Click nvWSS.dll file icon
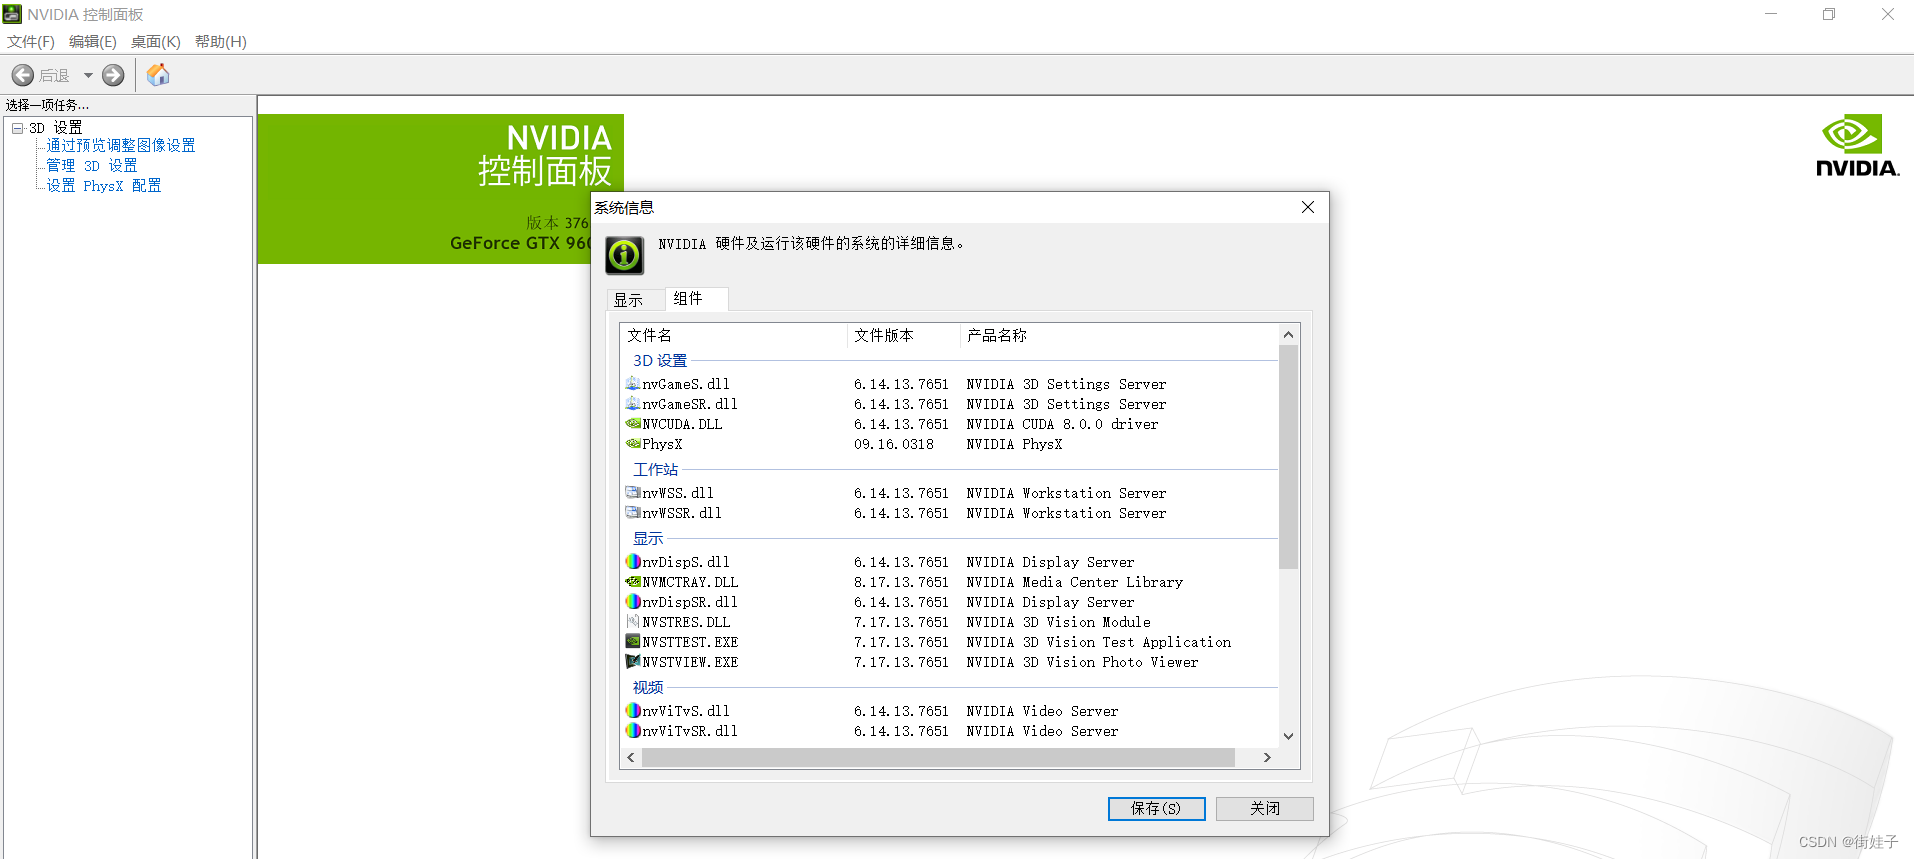 point(633,493)
